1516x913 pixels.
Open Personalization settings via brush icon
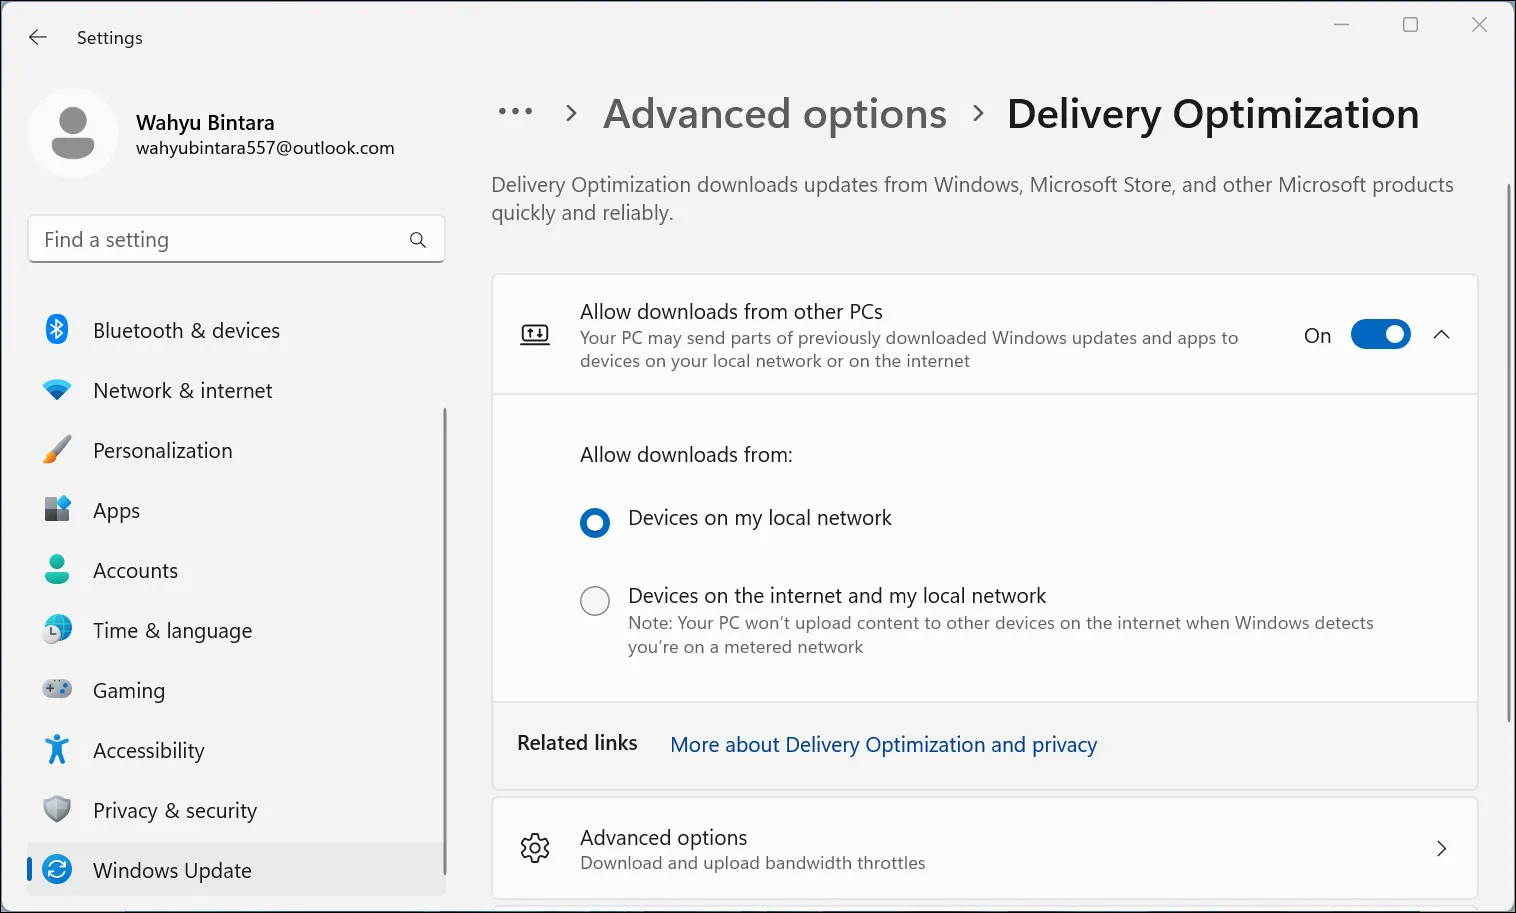pyautogui.click(x=57, y=450)
